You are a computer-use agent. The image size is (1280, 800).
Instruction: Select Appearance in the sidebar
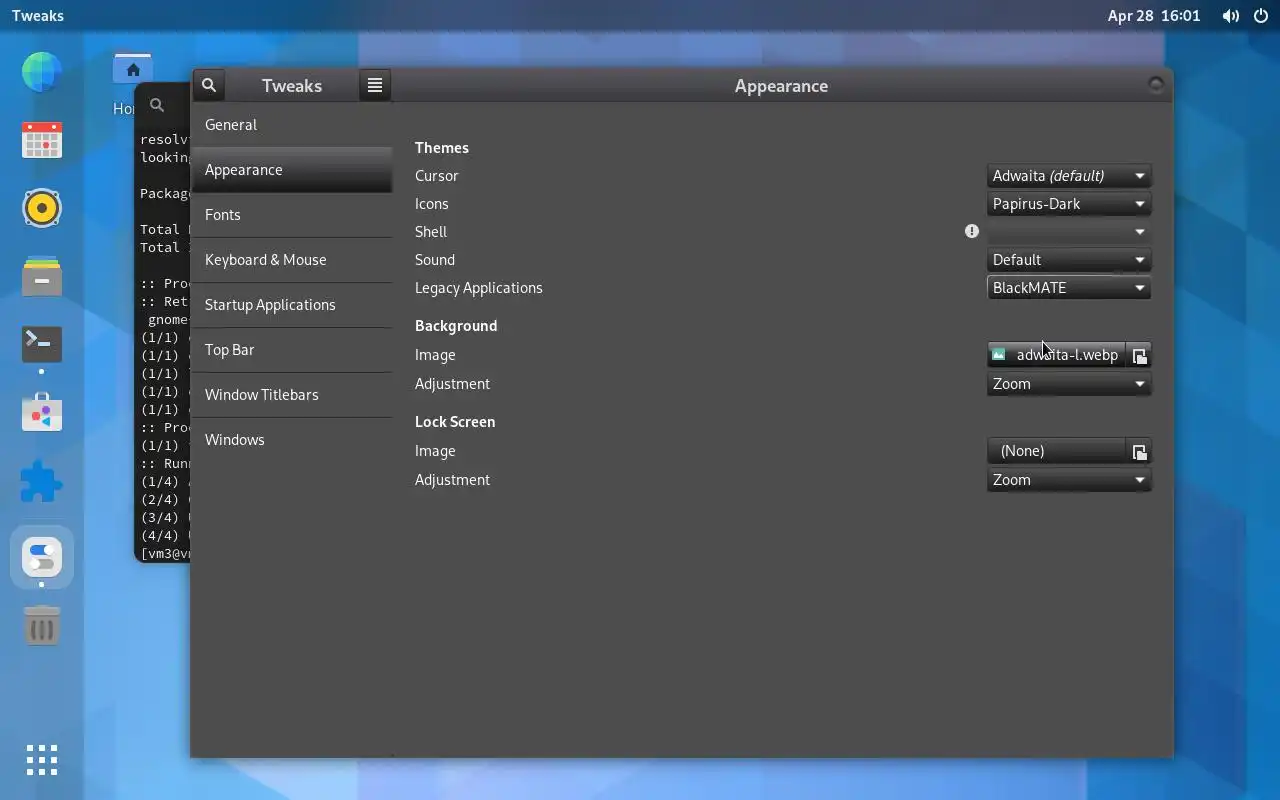pos(292,170)
